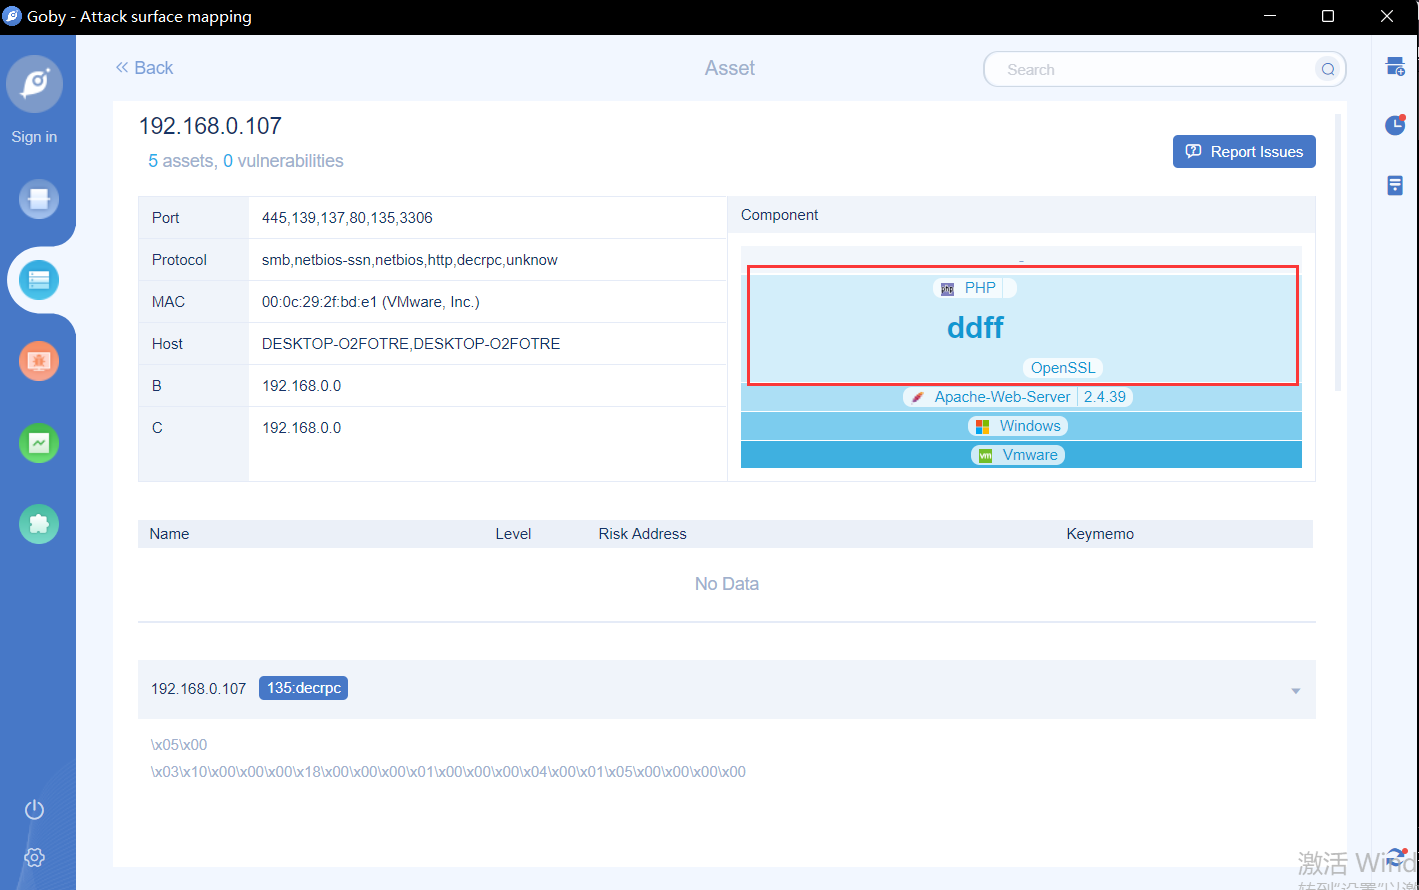The image size is (1419, 890).
Task: Click the power icon in sidebar
Action: tap(34, 809)
